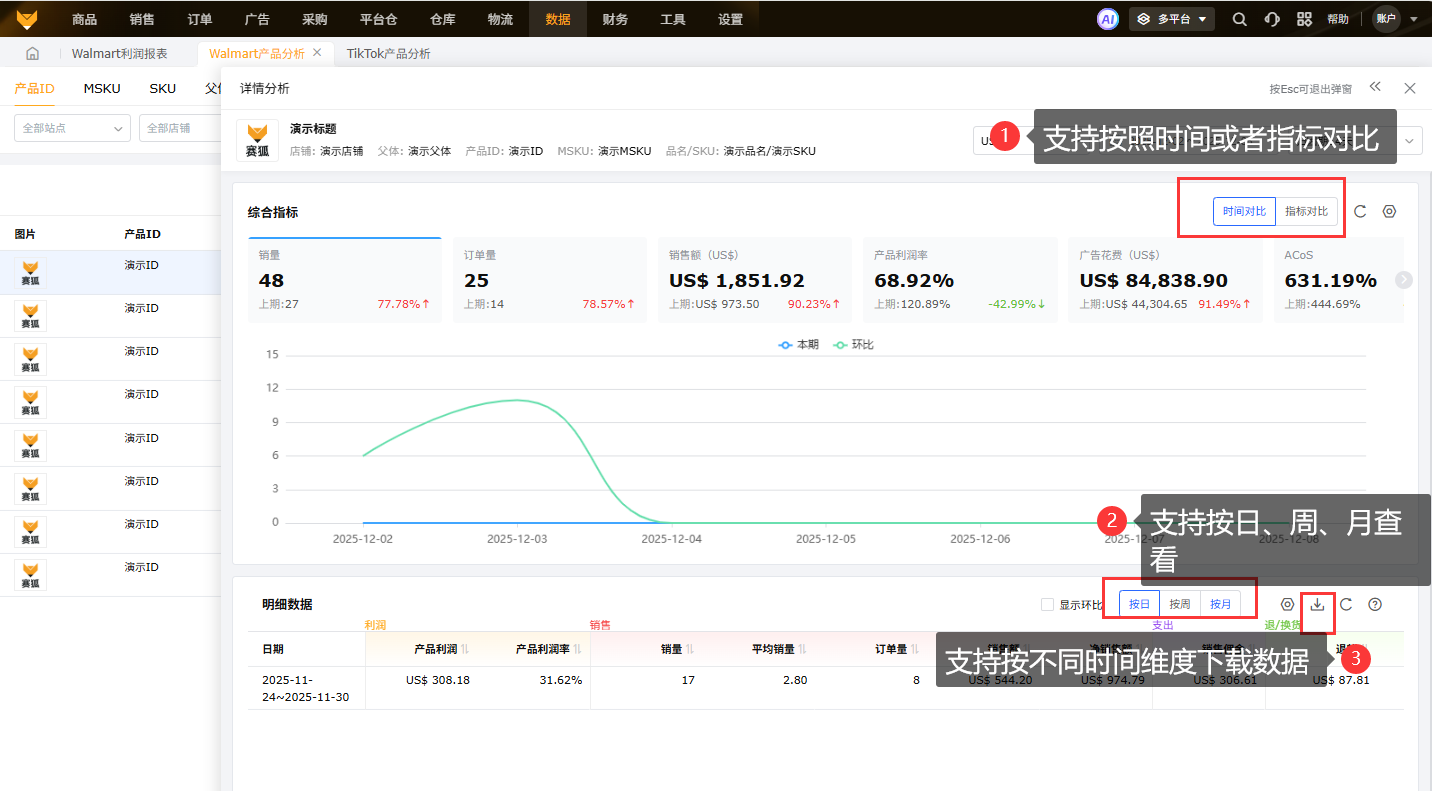Viewport: 1432px width, 791px height.
Task: Refresh the 综合指标 panel
Action: (1360, 211)
